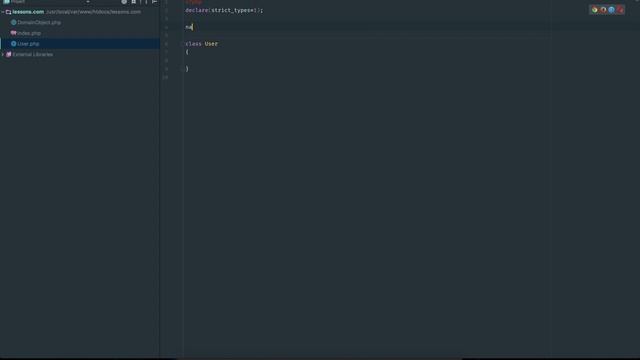This screenshot has width=640, height=360.
Task: Select the lessons.com root folder
Action: (28, 12)
